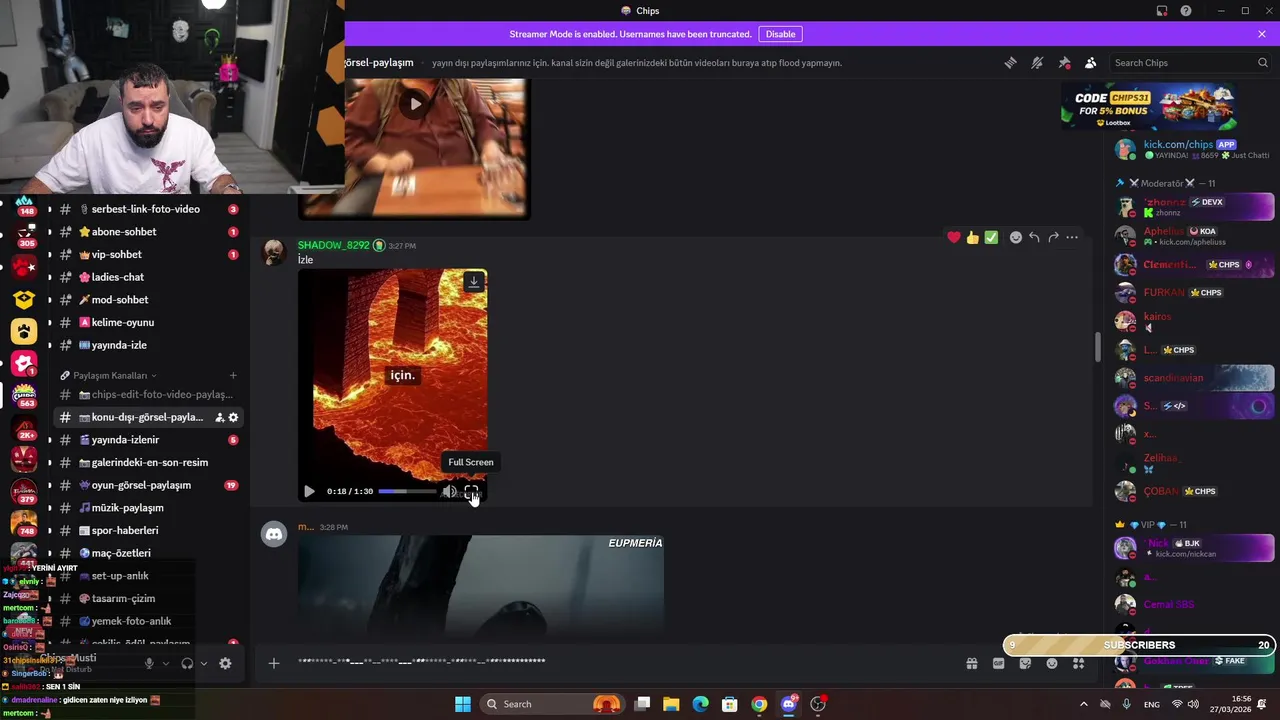Viewport: 1280px width, 720px height.
Task: Open pinned messages icon
Action: pos(1064,63)
